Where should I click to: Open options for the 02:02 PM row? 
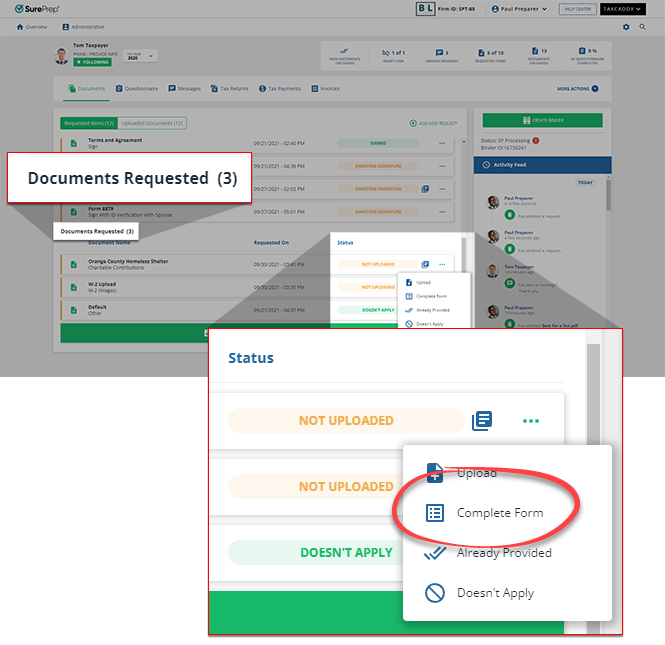[x=442, y=189]
